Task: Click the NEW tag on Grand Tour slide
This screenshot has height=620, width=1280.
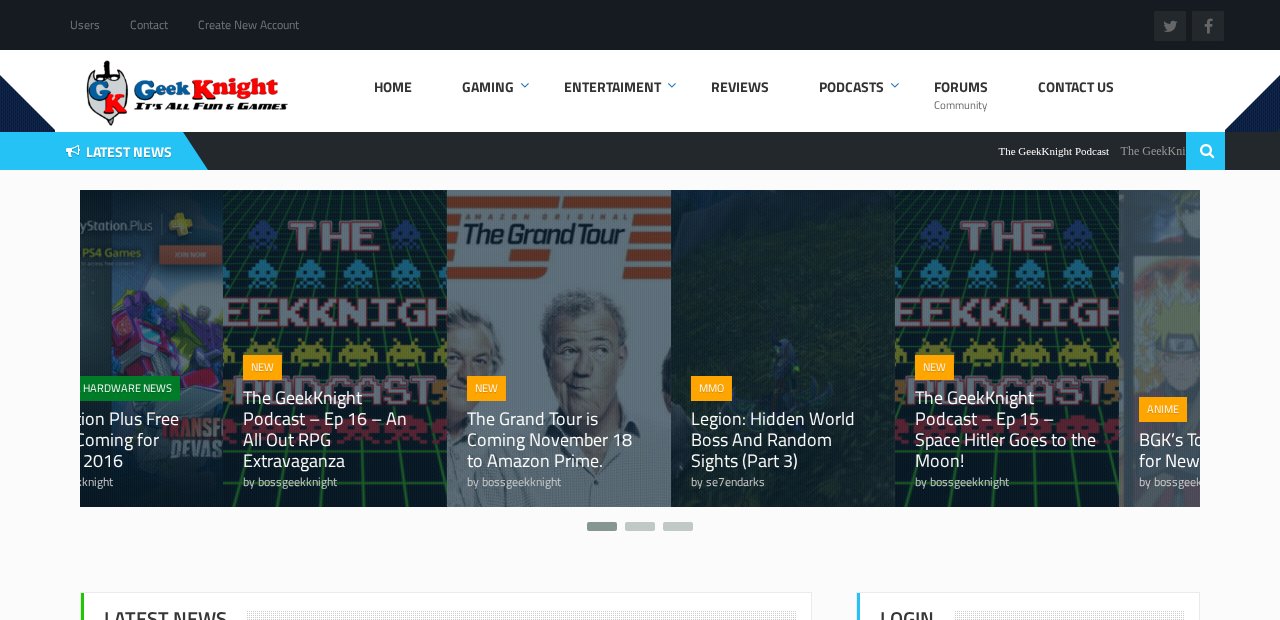Action: tap(486, 388)
